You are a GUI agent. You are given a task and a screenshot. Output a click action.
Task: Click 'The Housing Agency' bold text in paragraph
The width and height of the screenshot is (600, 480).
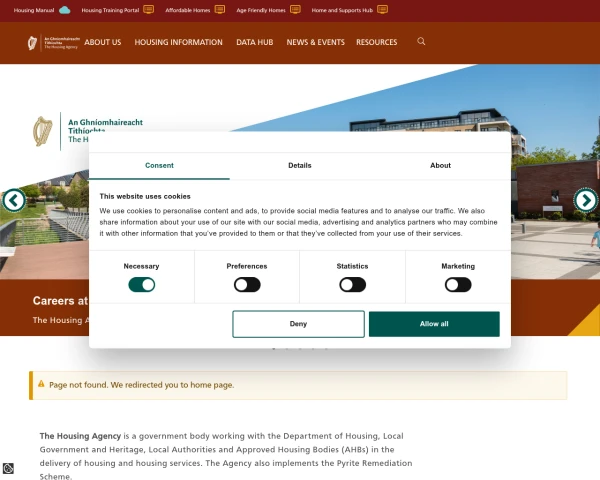[80, 436]
